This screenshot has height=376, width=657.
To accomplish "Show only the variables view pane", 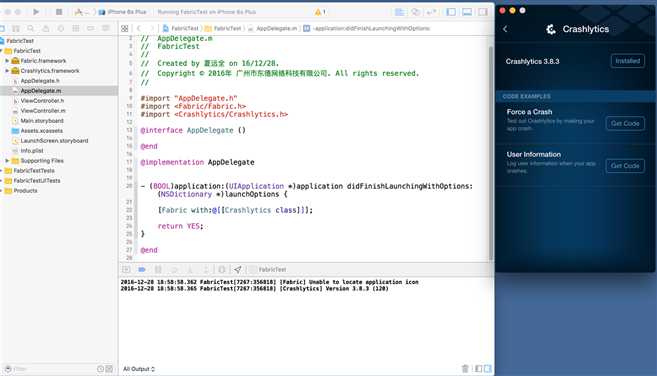I will coord(479,369).
